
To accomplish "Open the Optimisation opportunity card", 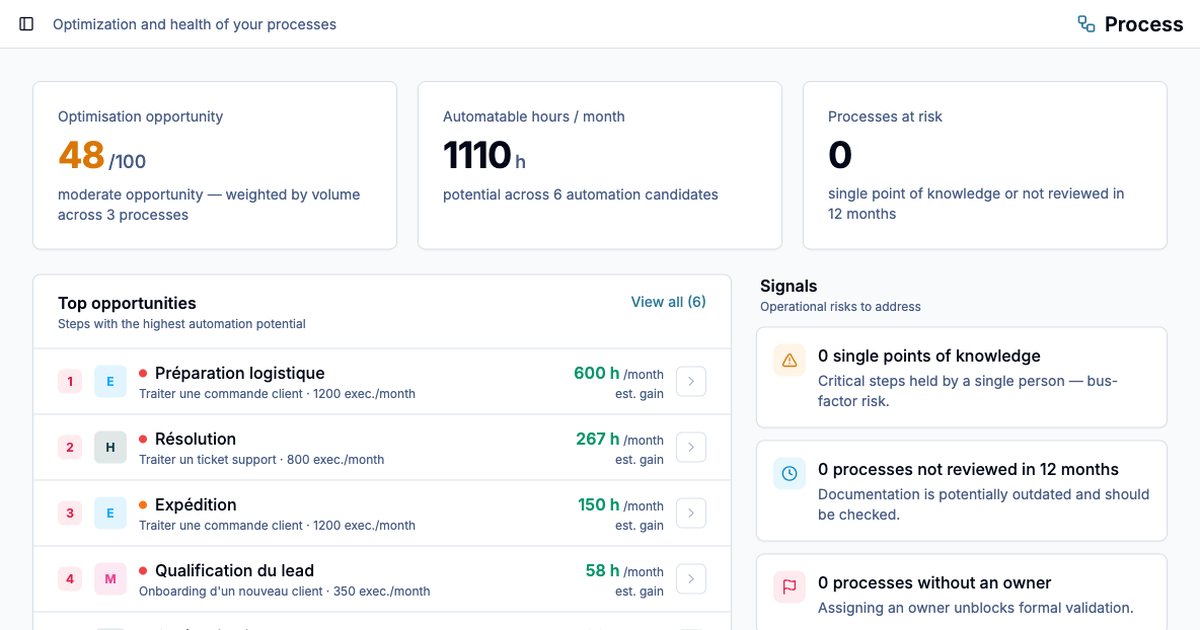I will (215, 165).
